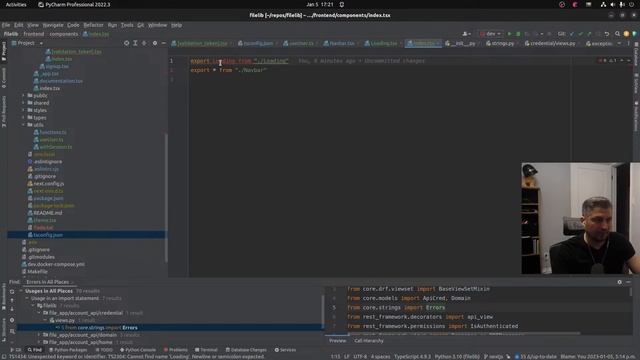Click the next occurrence down arrow in Find panel
Image resolution: width=640 pixels, height=360 pixels.
12,309
